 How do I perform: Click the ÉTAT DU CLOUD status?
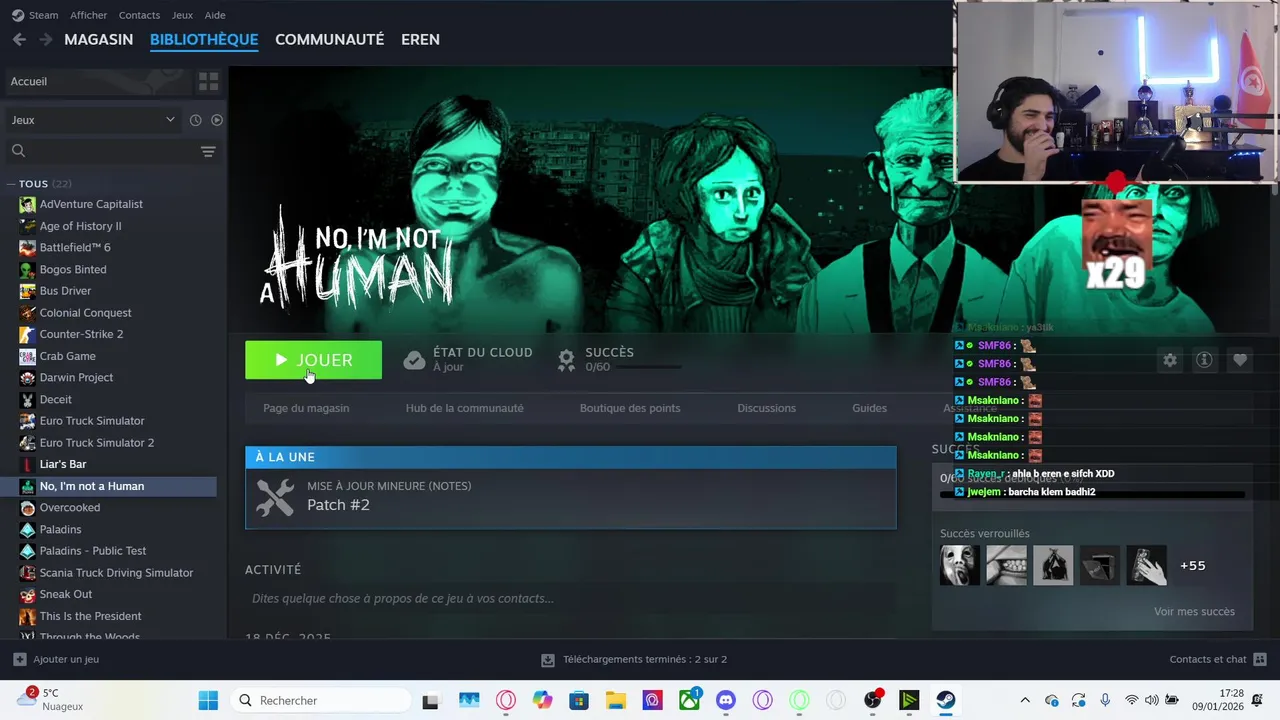click(x=468, y=359)
